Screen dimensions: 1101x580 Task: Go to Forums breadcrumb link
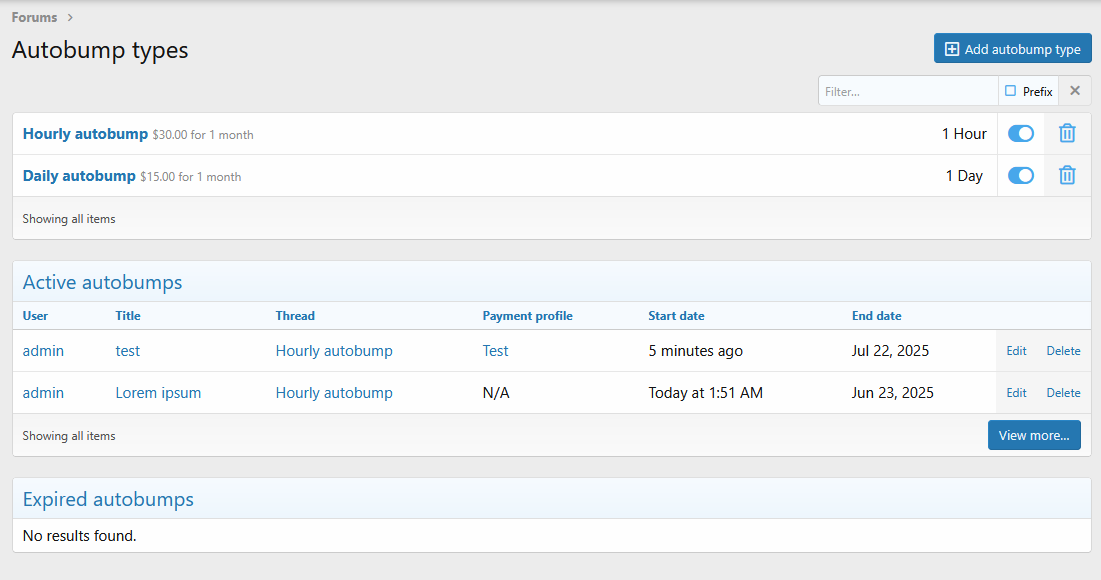[34, 17]
